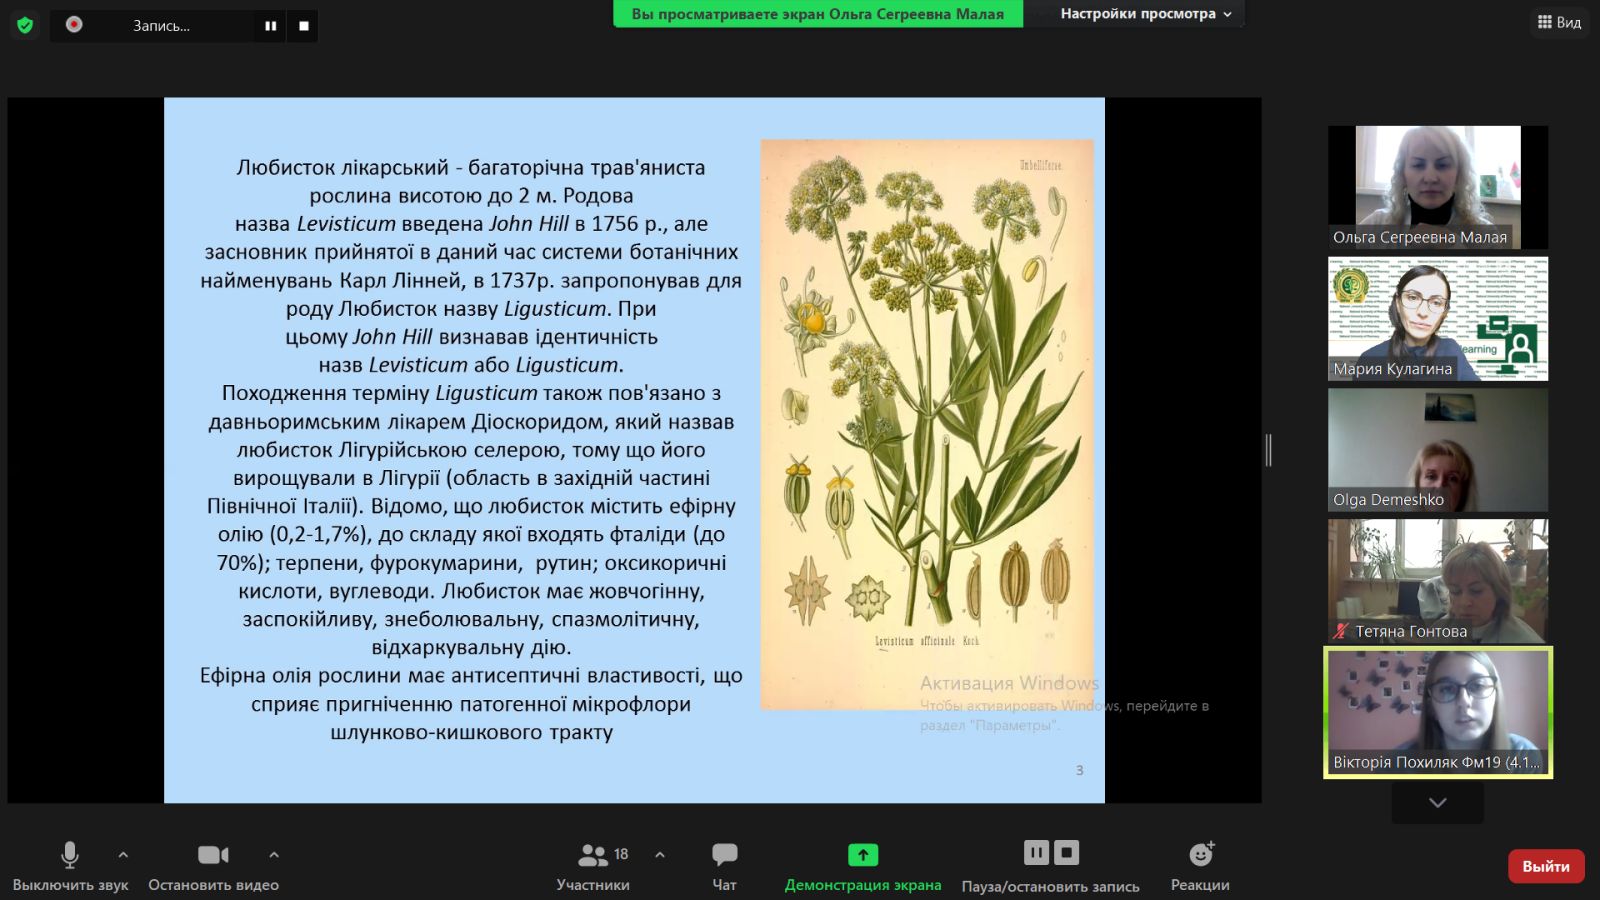Image resolution: width=1600 pixels, height=900 pixels.
Task: Click slide page number 3
Action: click(1079, 770)
